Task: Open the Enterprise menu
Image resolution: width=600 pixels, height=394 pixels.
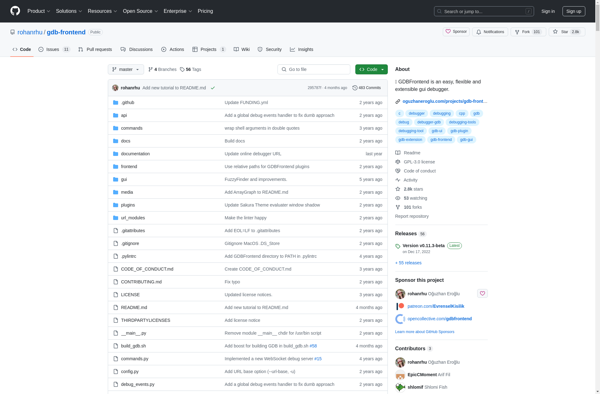Action: [178, 11]
